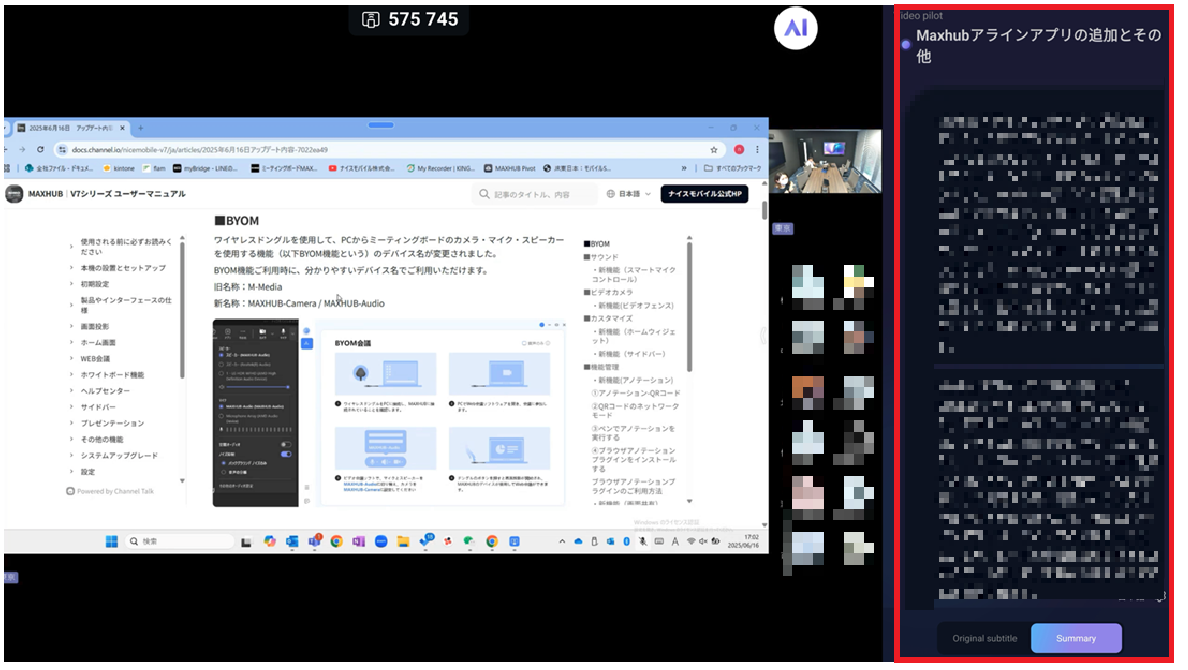This screenshot has width=1188, height=670.
Task: Click the magnifier icon in article search
Action: tap(484, 194)
